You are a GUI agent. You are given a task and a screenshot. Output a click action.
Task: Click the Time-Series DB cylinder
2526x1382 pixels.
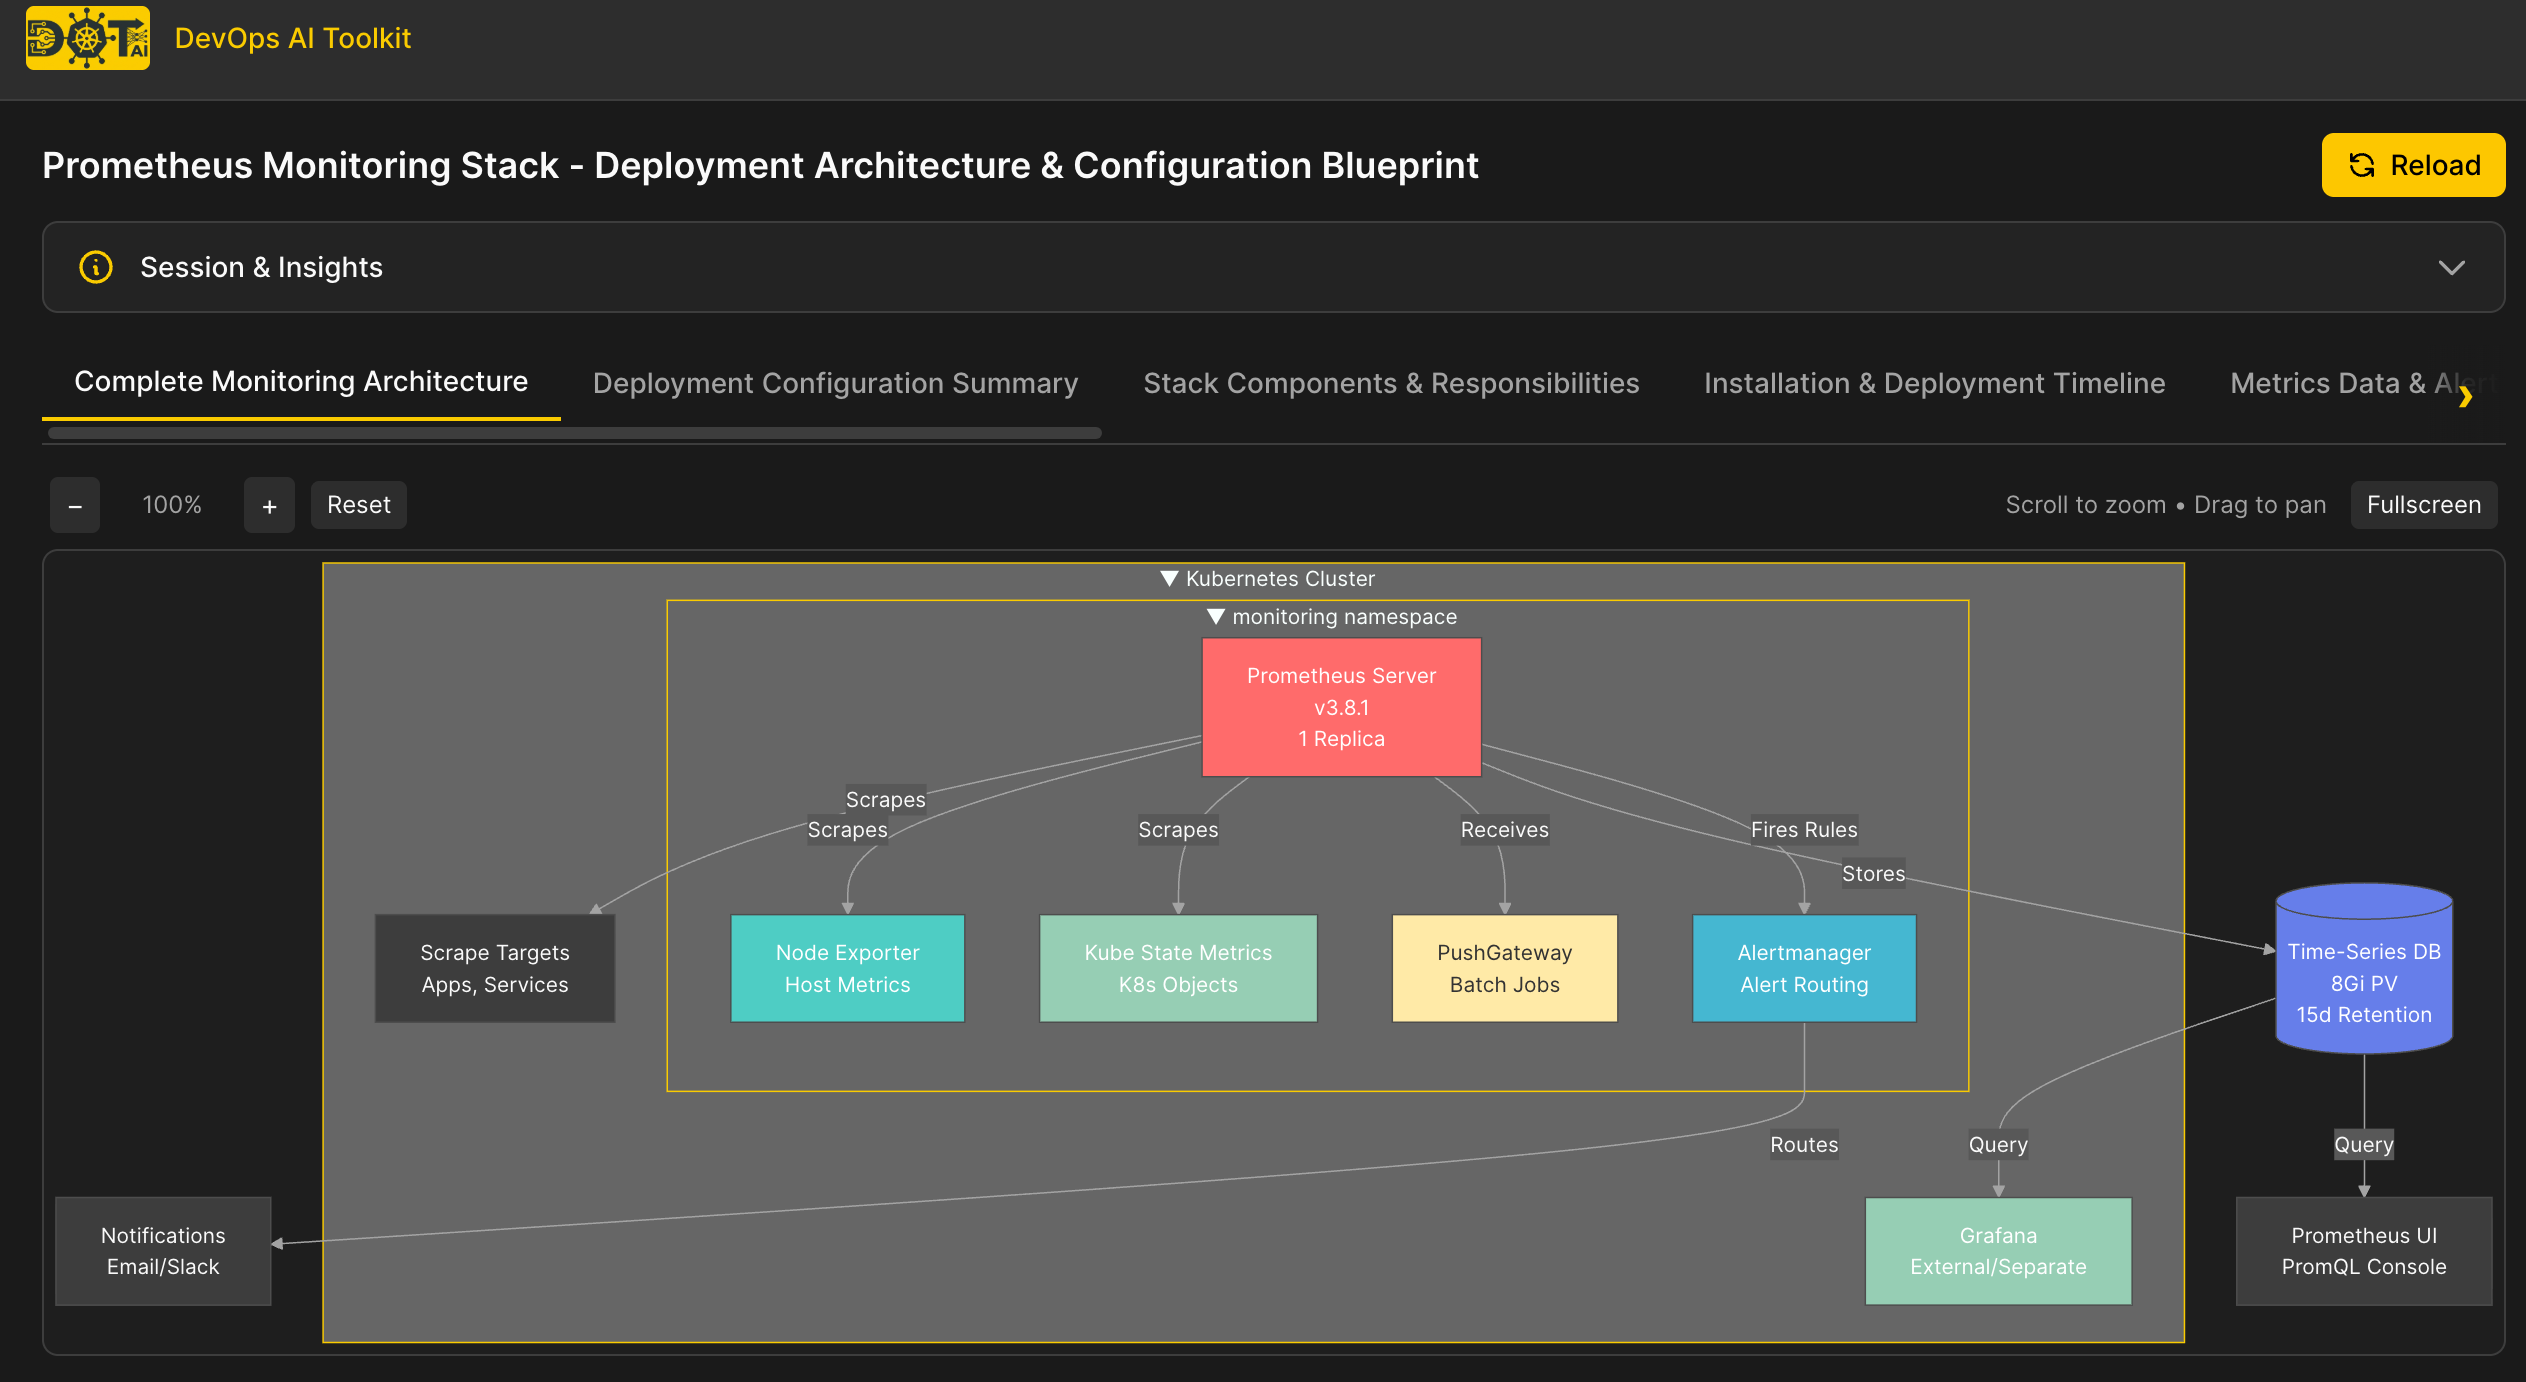[x=2364, y=968]
